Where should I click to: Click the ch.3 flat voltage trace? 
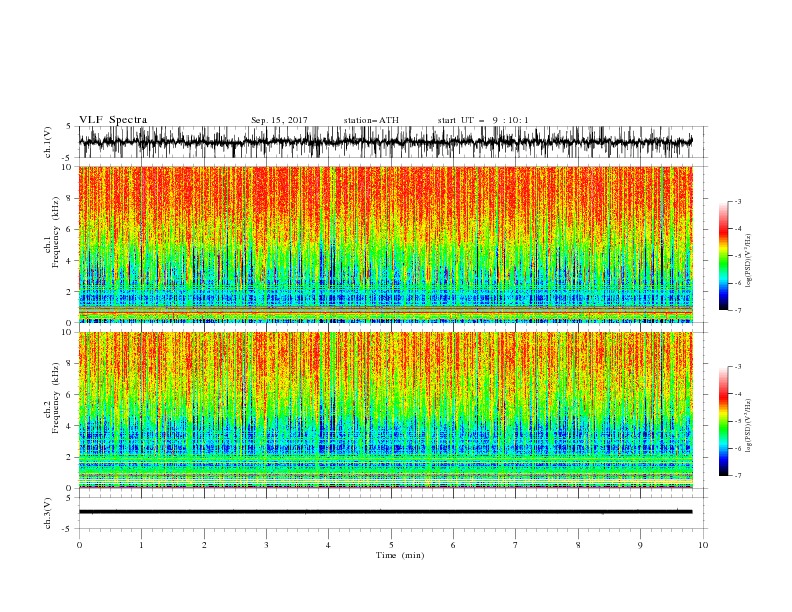coord(385,512)
